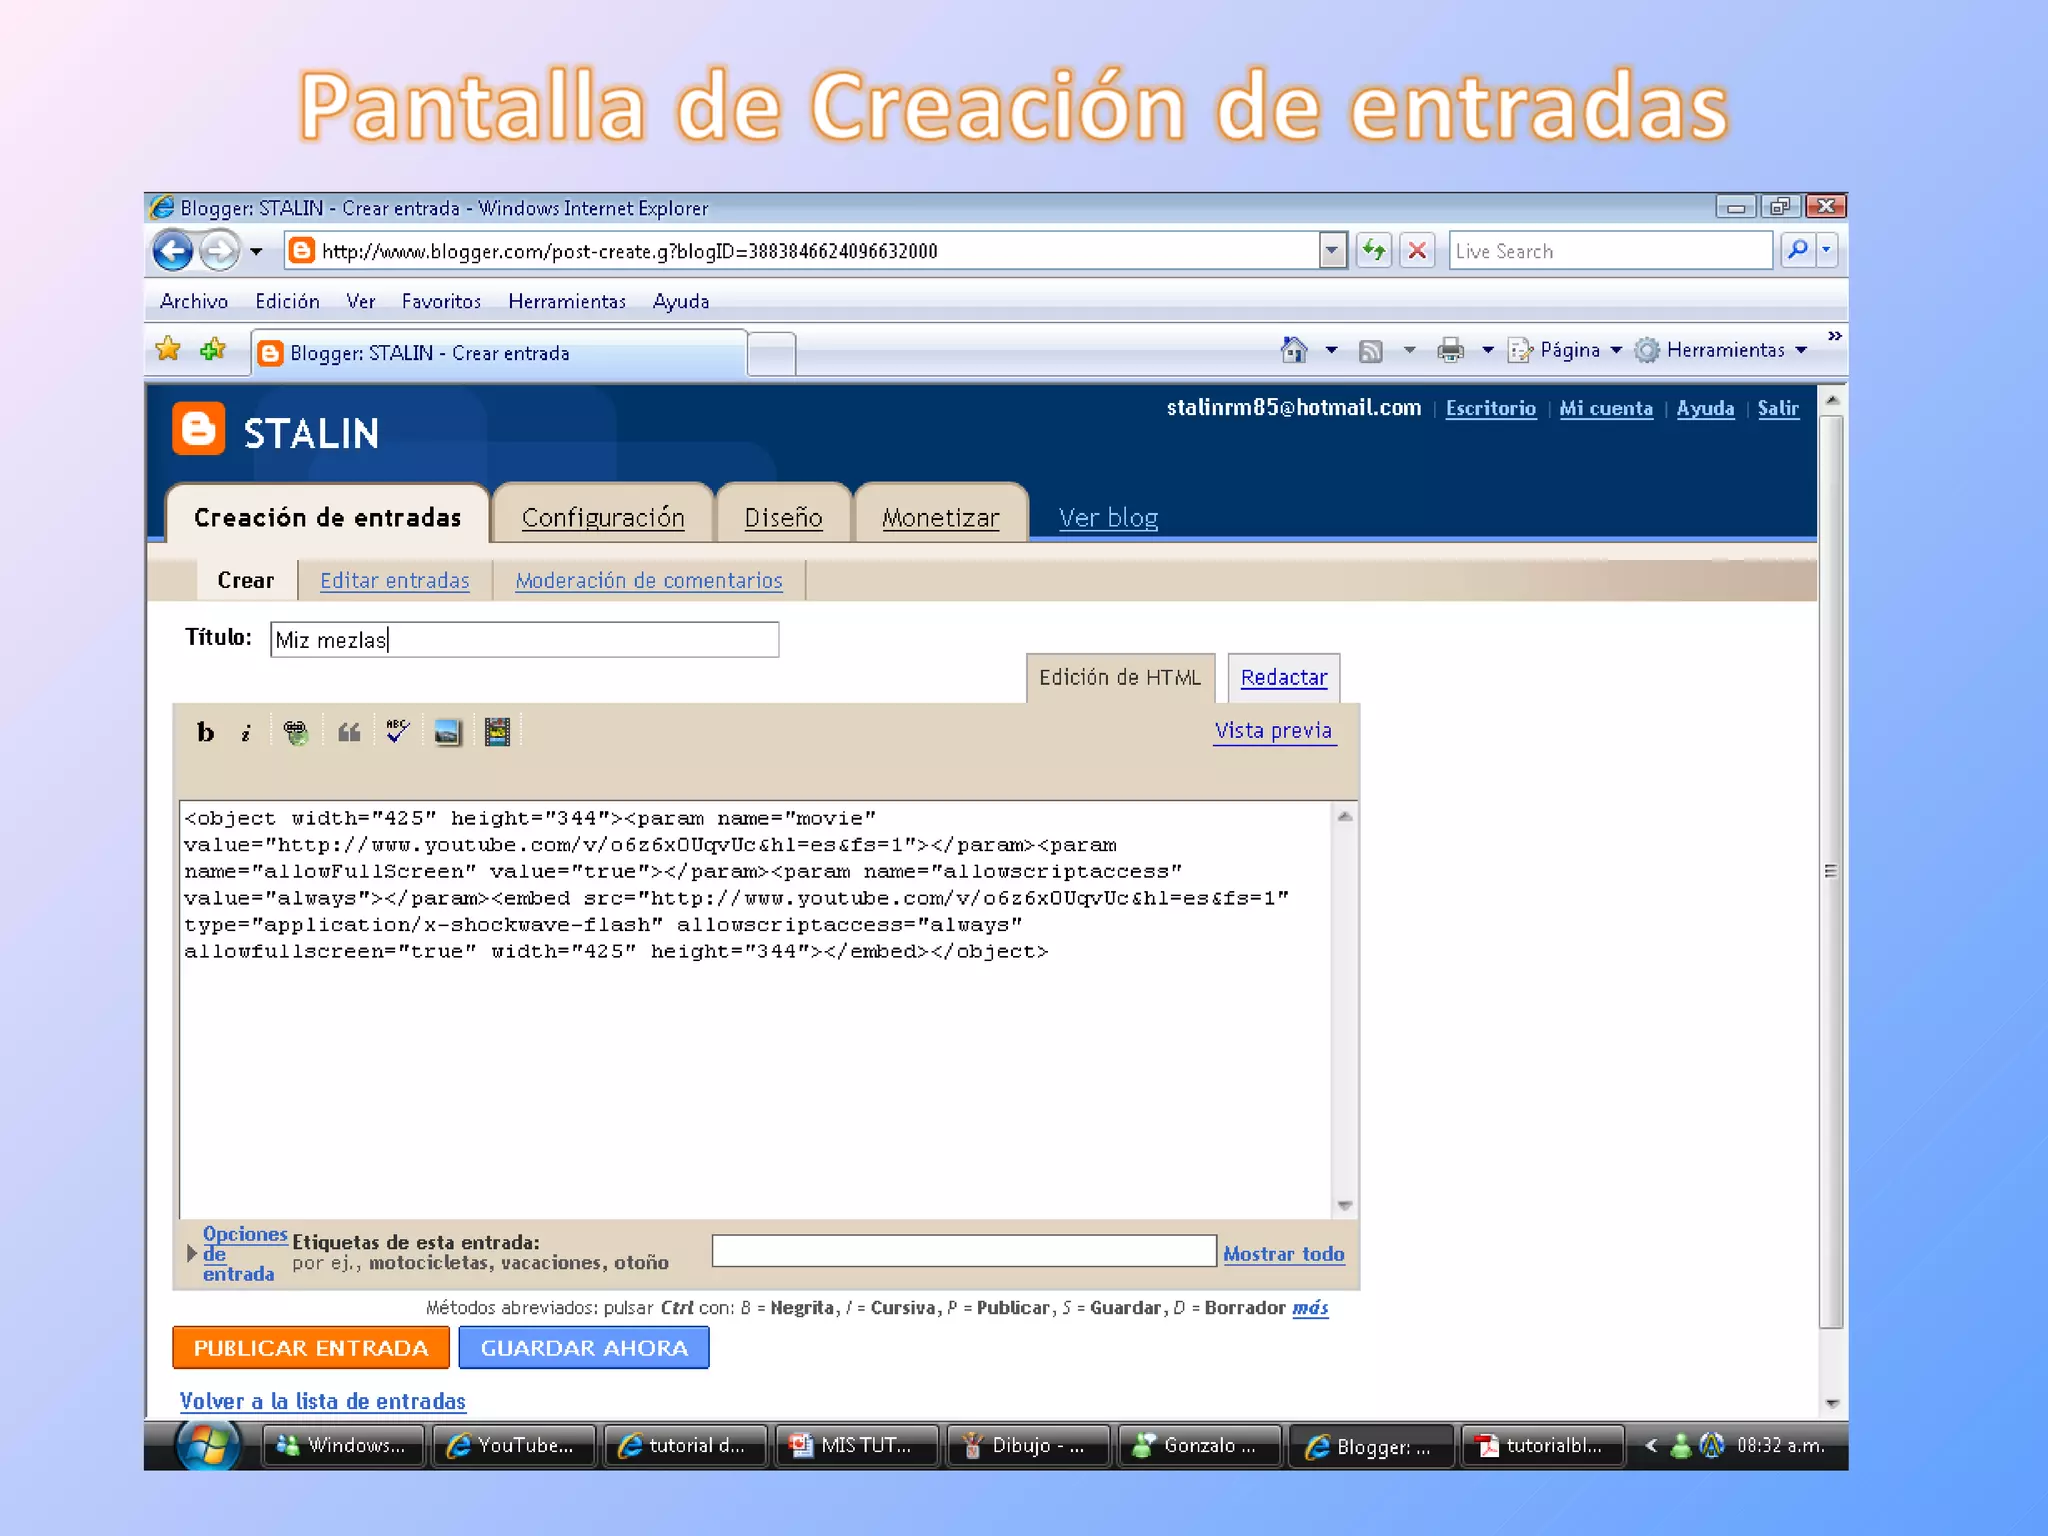Click the insert link icon
The height and width of the screenshot is (1536, 2048).
tap(296, 733)
